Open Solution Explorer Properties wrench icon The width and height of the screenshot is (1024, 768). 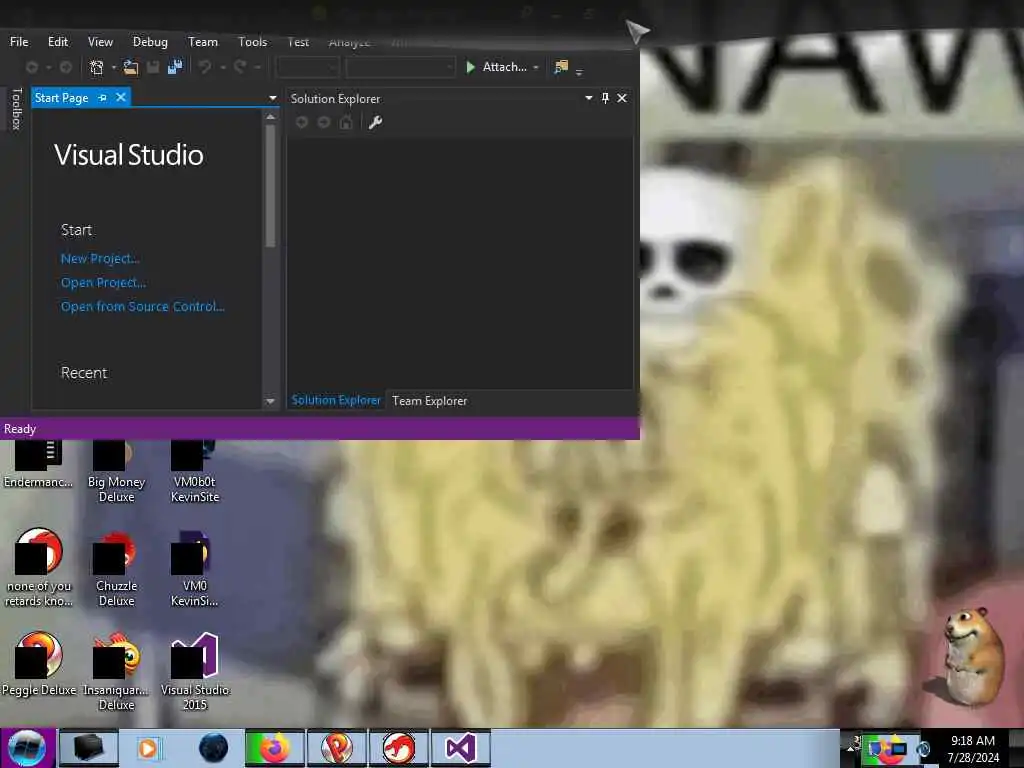tap(375, 122)
